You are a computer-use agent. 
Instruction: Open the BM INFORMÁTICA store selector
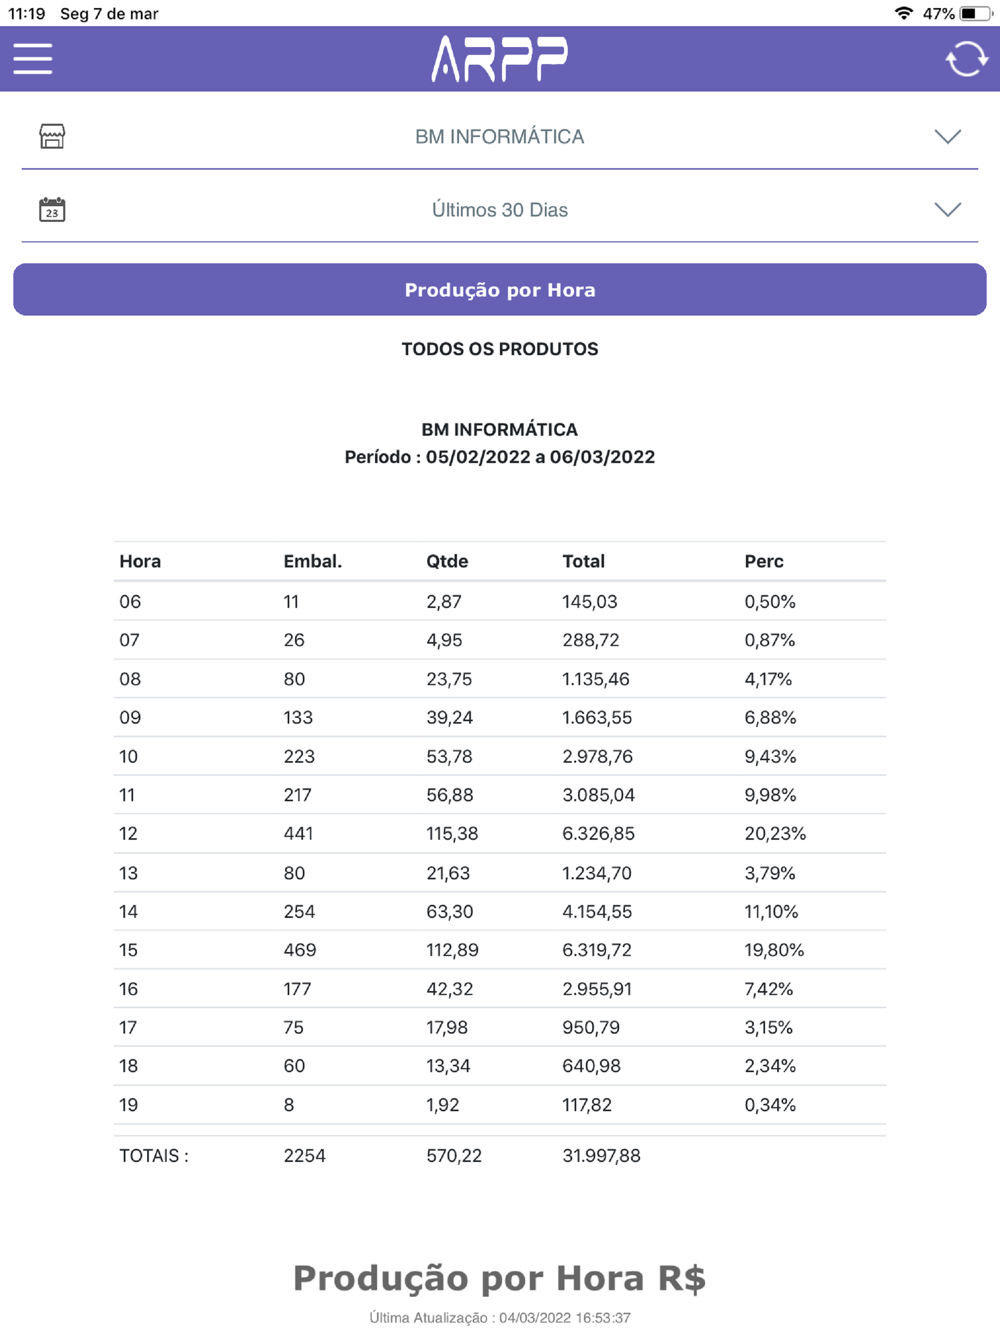coord(499,137)
